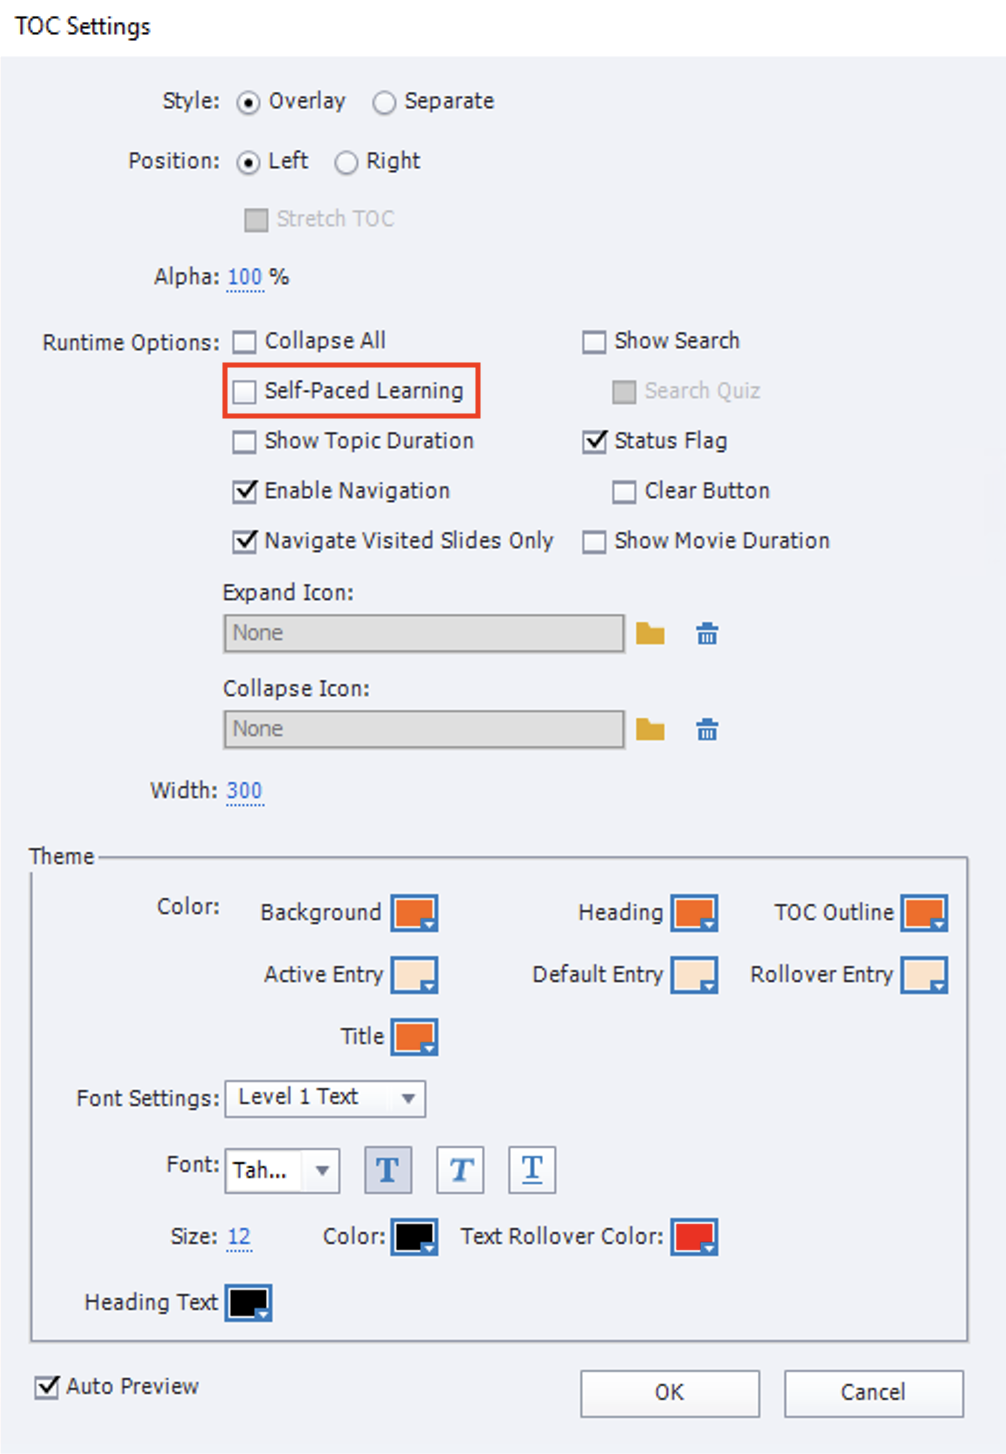Delete the Collapse Icon selection

(706, 729)
